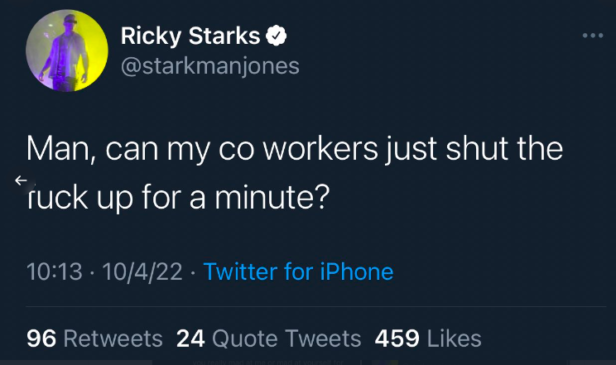Open Ricky Starks' circular profile picture
This screenshot has width=616, height=365.
(x=67, y=51)
